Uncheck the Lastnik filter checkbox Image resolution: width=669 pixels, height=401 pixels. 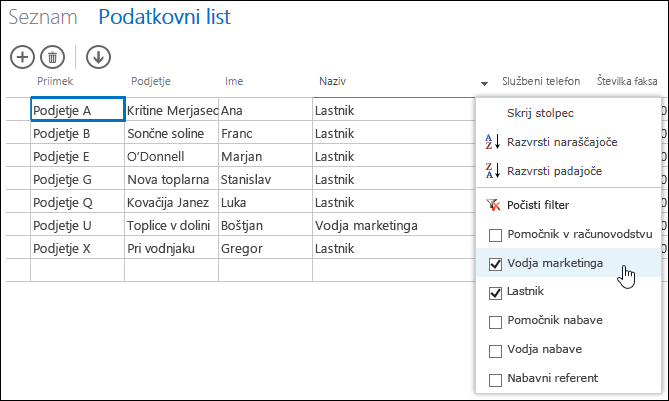coord(495,293)
